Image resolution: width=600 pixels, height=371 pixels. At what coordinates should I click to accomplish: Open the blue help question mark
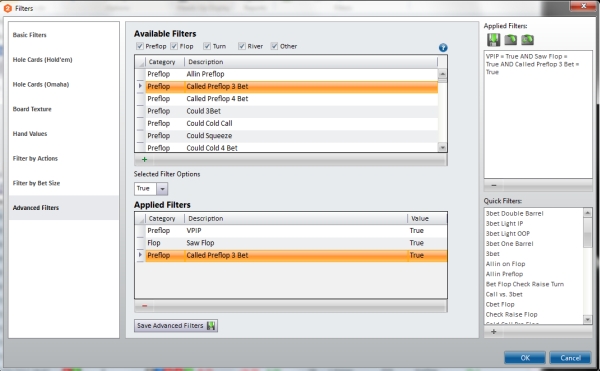[443, 48]
